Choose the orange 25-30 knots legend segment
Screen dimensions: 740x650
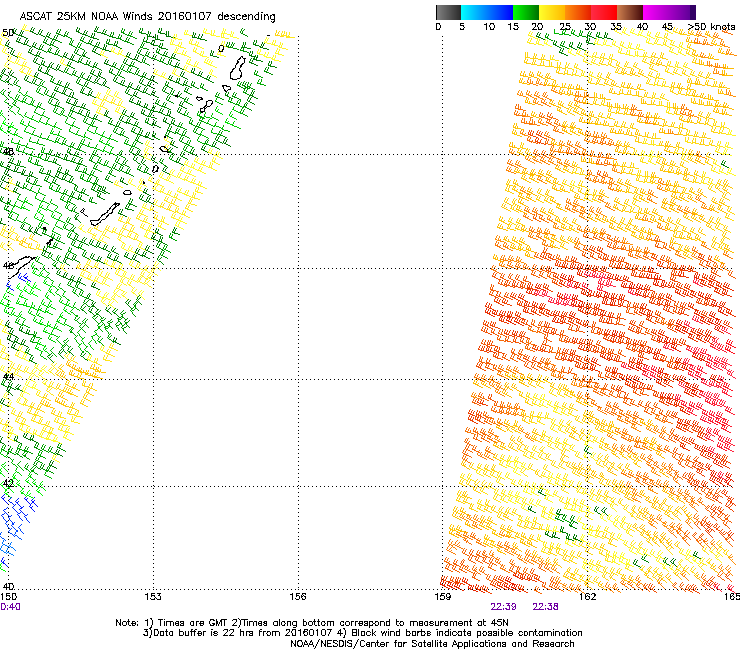click(578, 12)
